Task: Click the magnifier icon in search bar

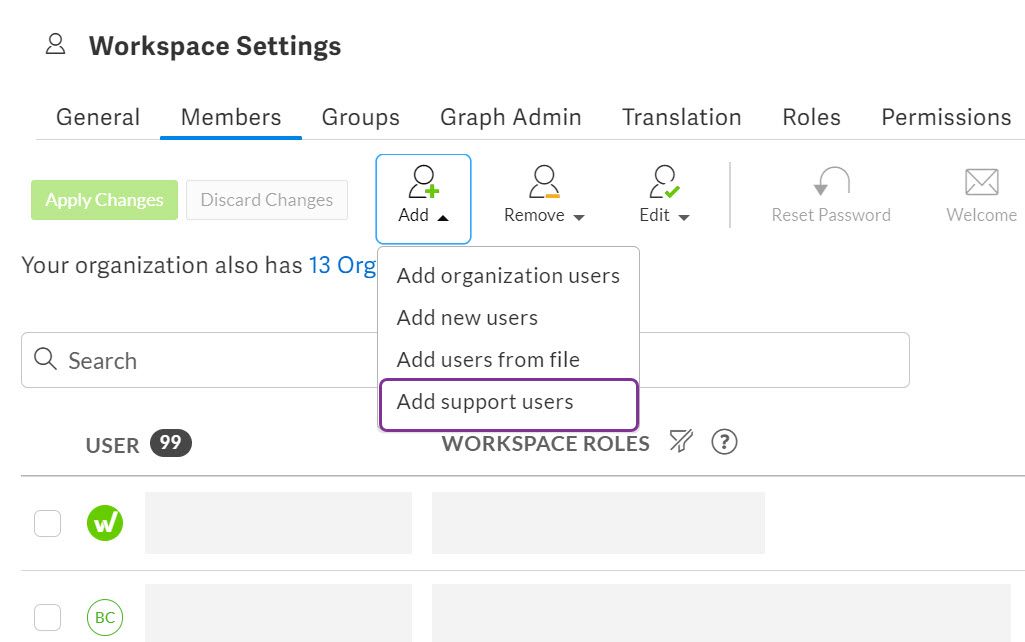Action: [45, 359]
